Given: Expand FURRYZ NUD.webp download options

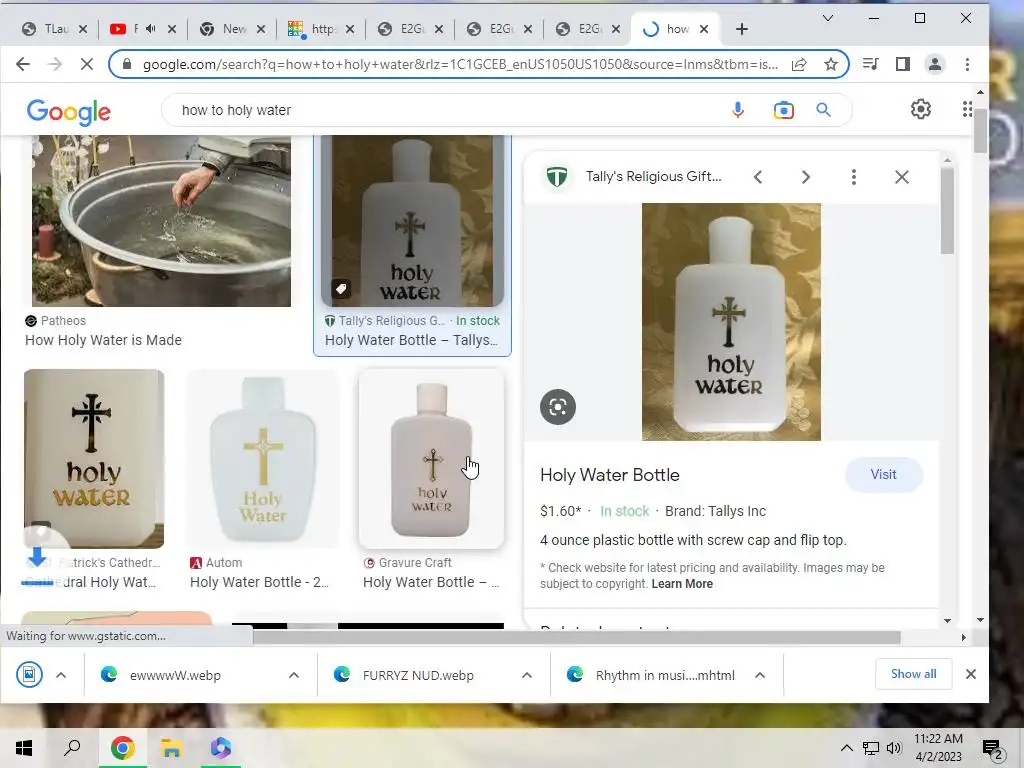Looking at the screenshot, I should [x=527, y=675].
